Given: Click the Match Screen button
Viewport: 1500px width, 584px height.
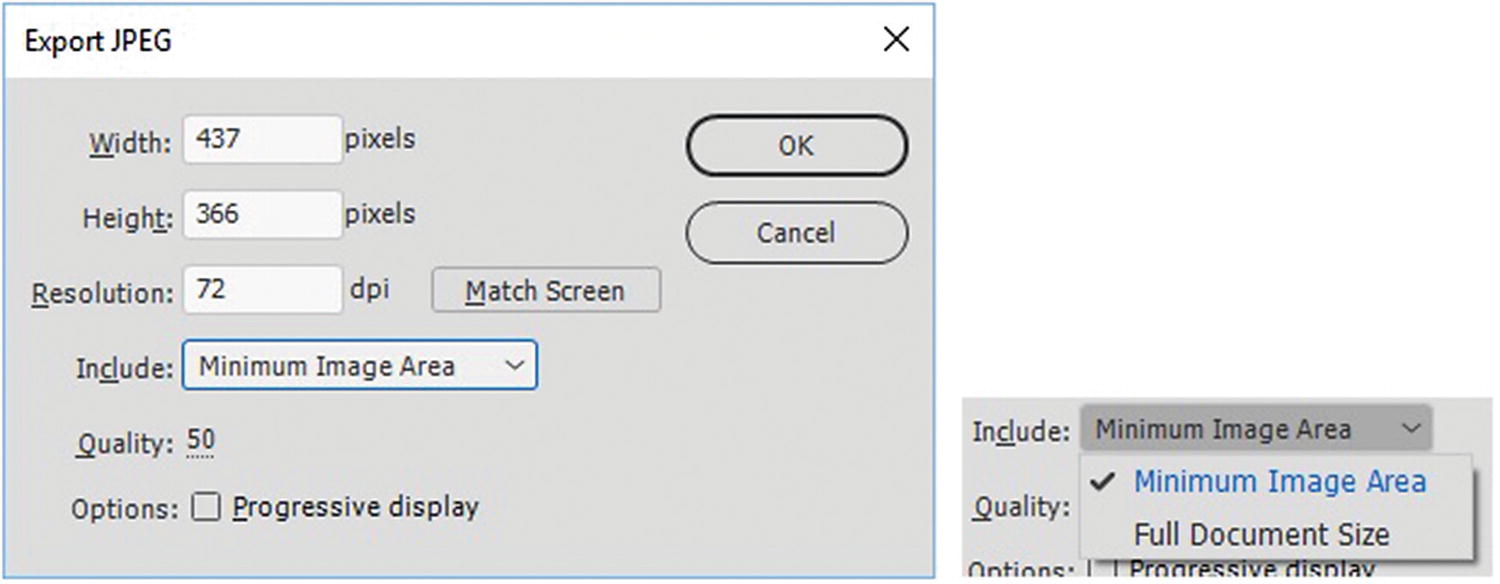Looking at the screenshot, I should click(x=545, y=291).
